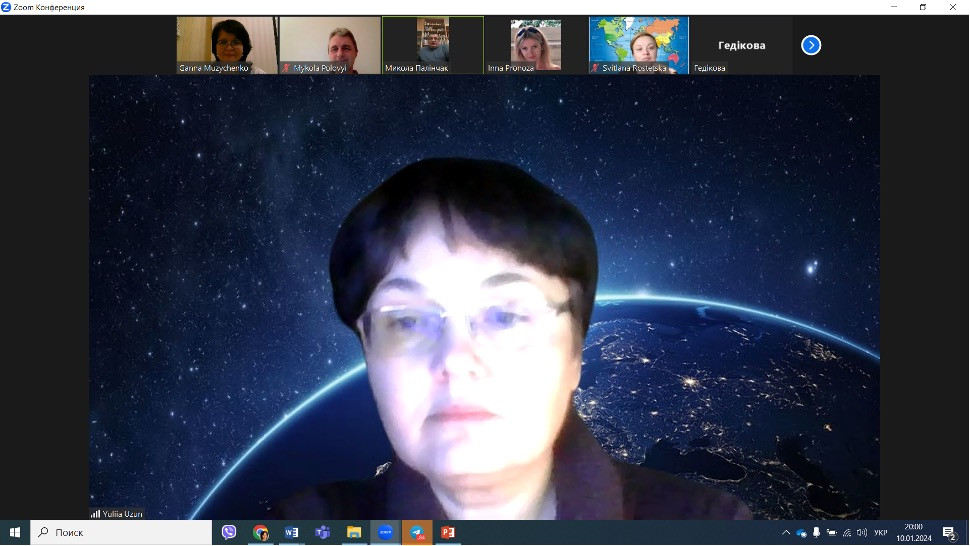Minimize the Zoom conference window

(x=894, y=7)
